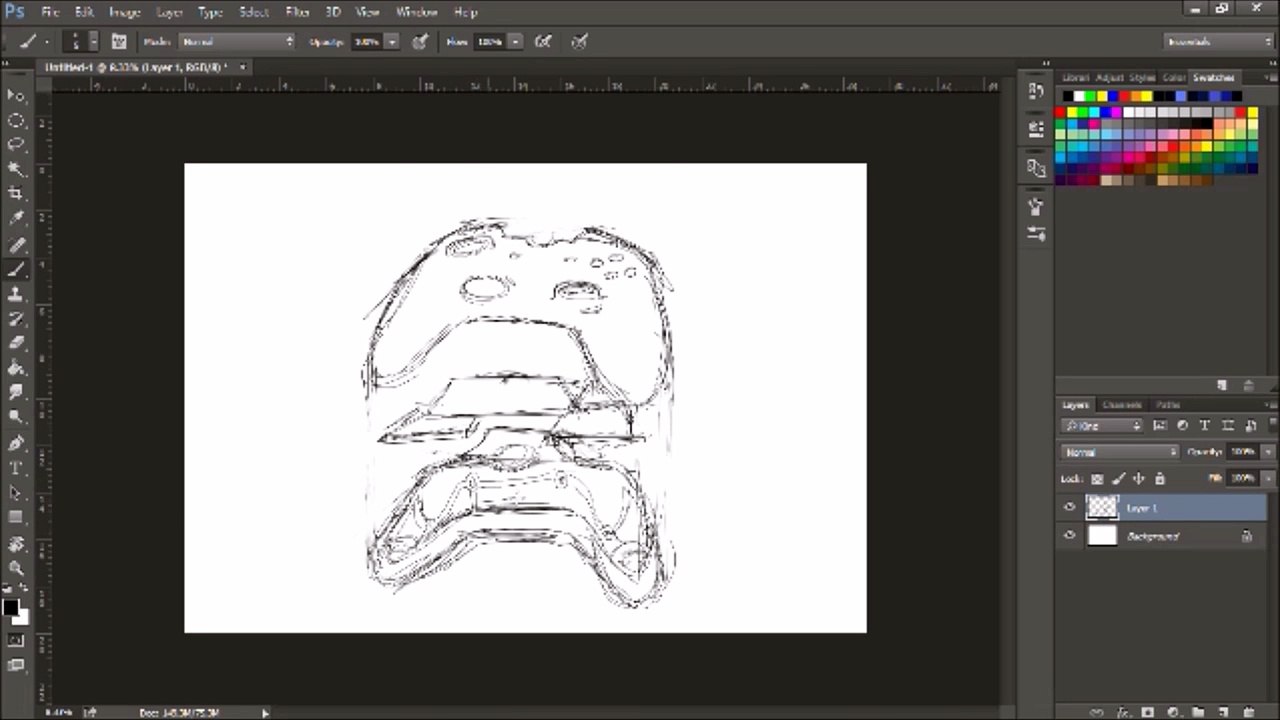
Task: Open the Filter menu
Action: [297, 12]
